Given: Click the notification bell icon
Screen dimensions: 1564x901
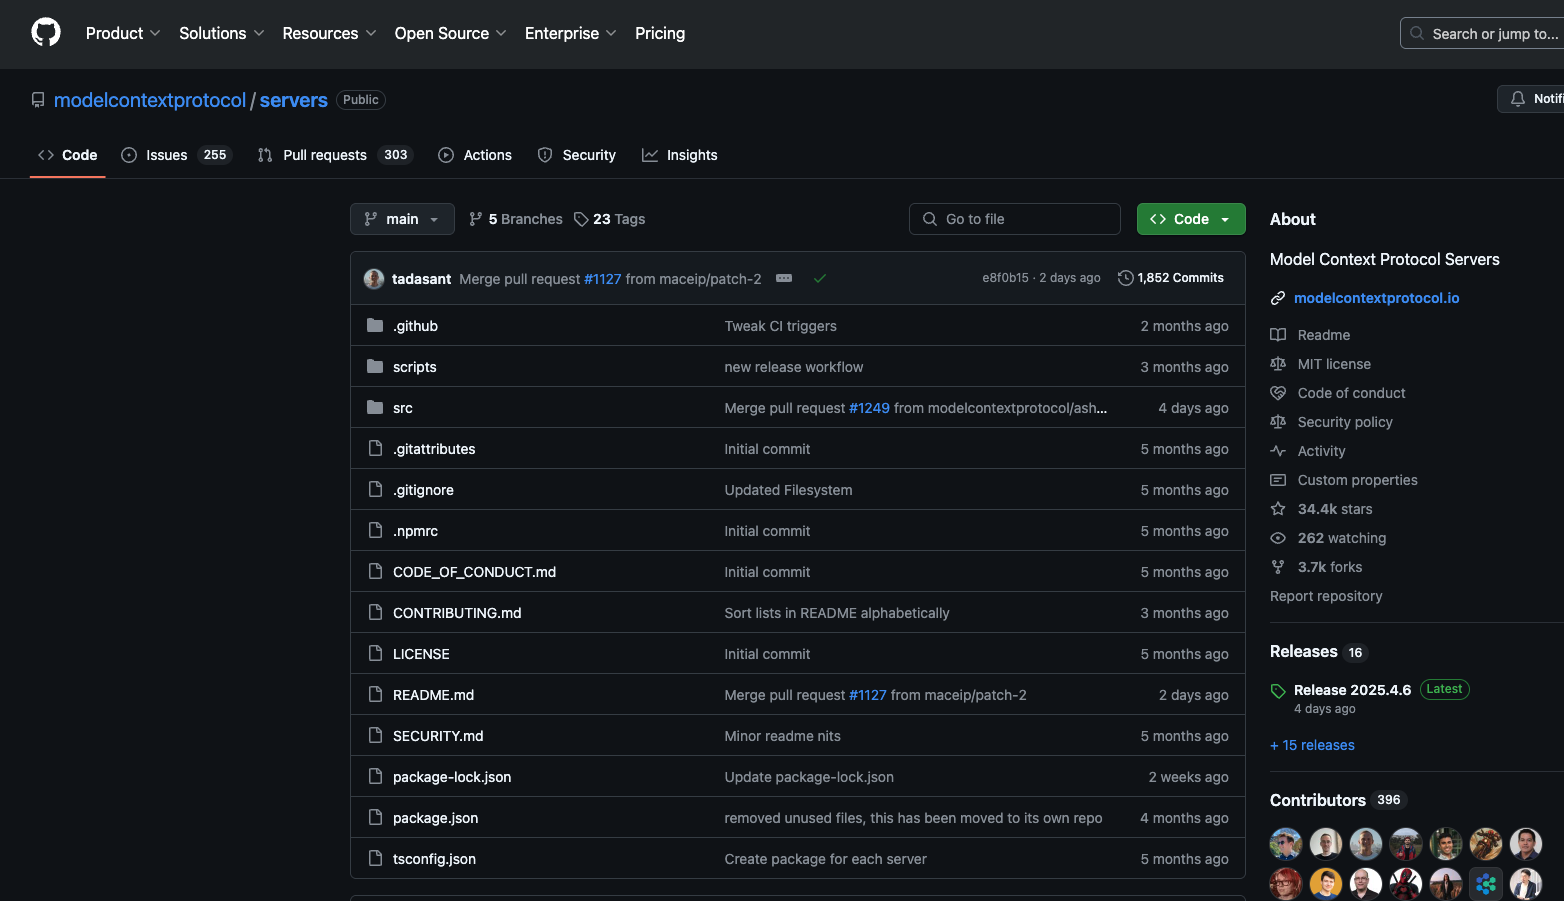Looking at the screenshot, I should click(x=1518, y=99).
